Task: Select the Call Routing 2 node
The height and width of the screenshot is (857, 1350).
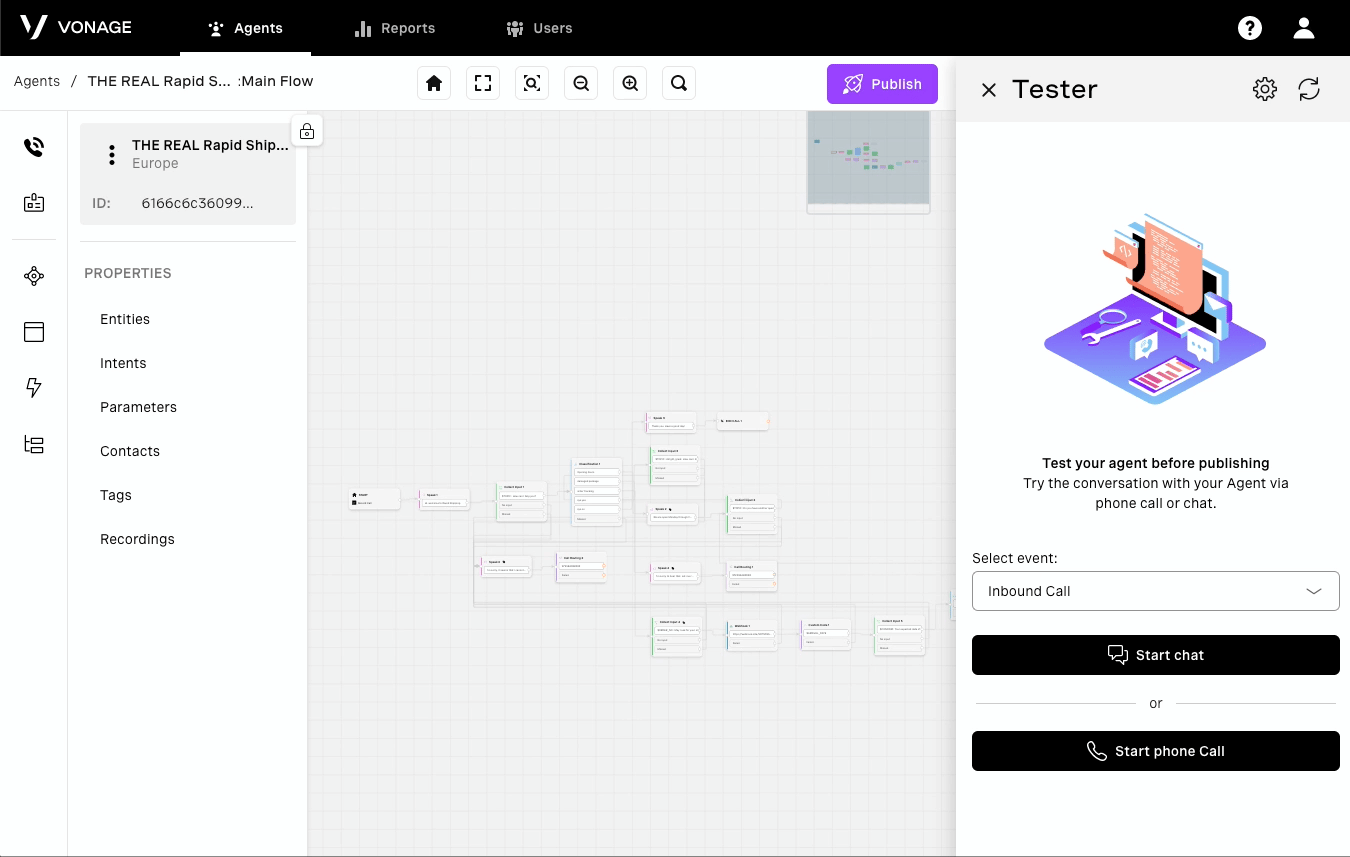Action: tap(581, 567)
